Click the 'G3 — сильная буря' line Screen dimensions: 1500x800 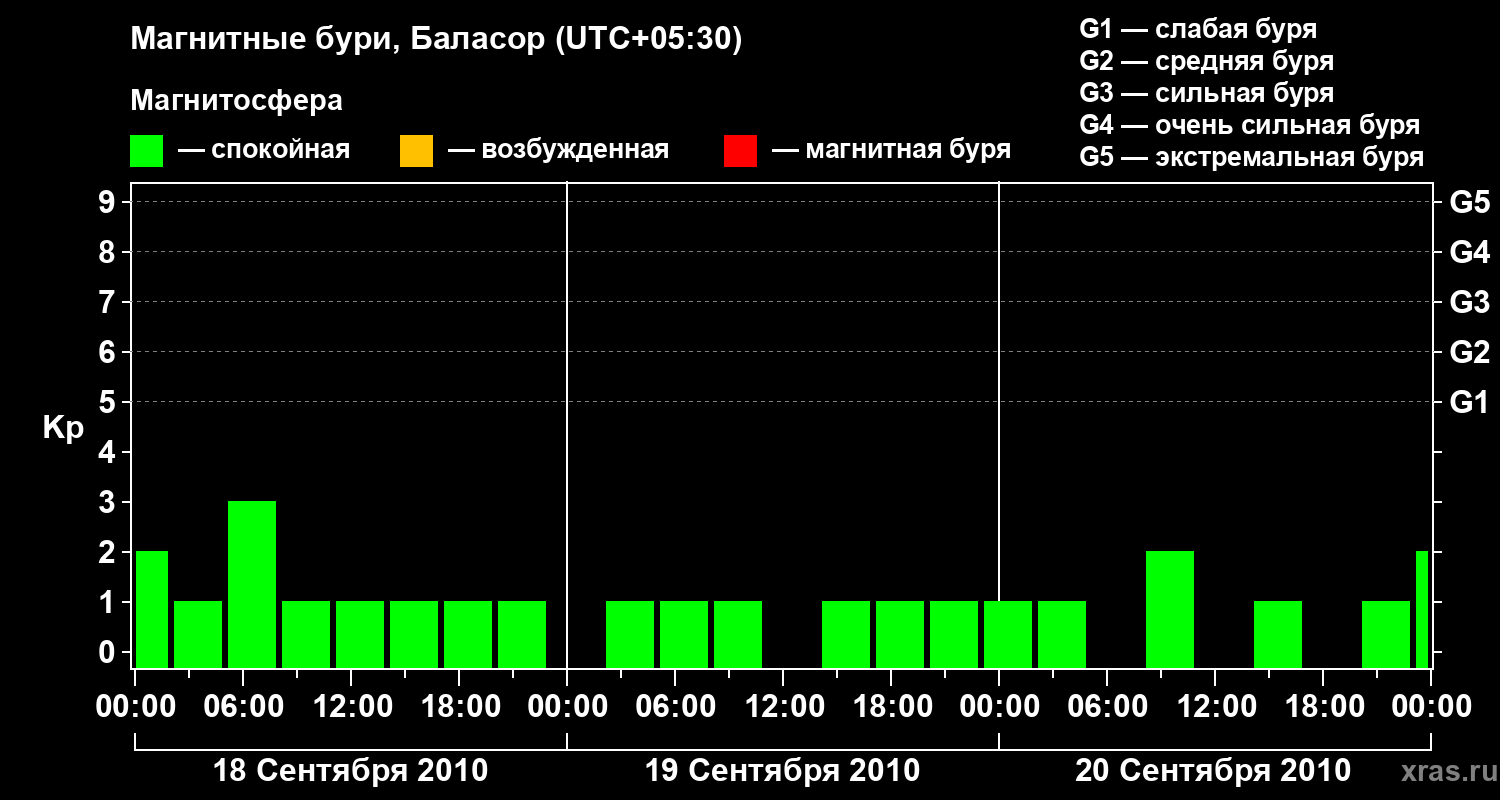coord(1206,93)
